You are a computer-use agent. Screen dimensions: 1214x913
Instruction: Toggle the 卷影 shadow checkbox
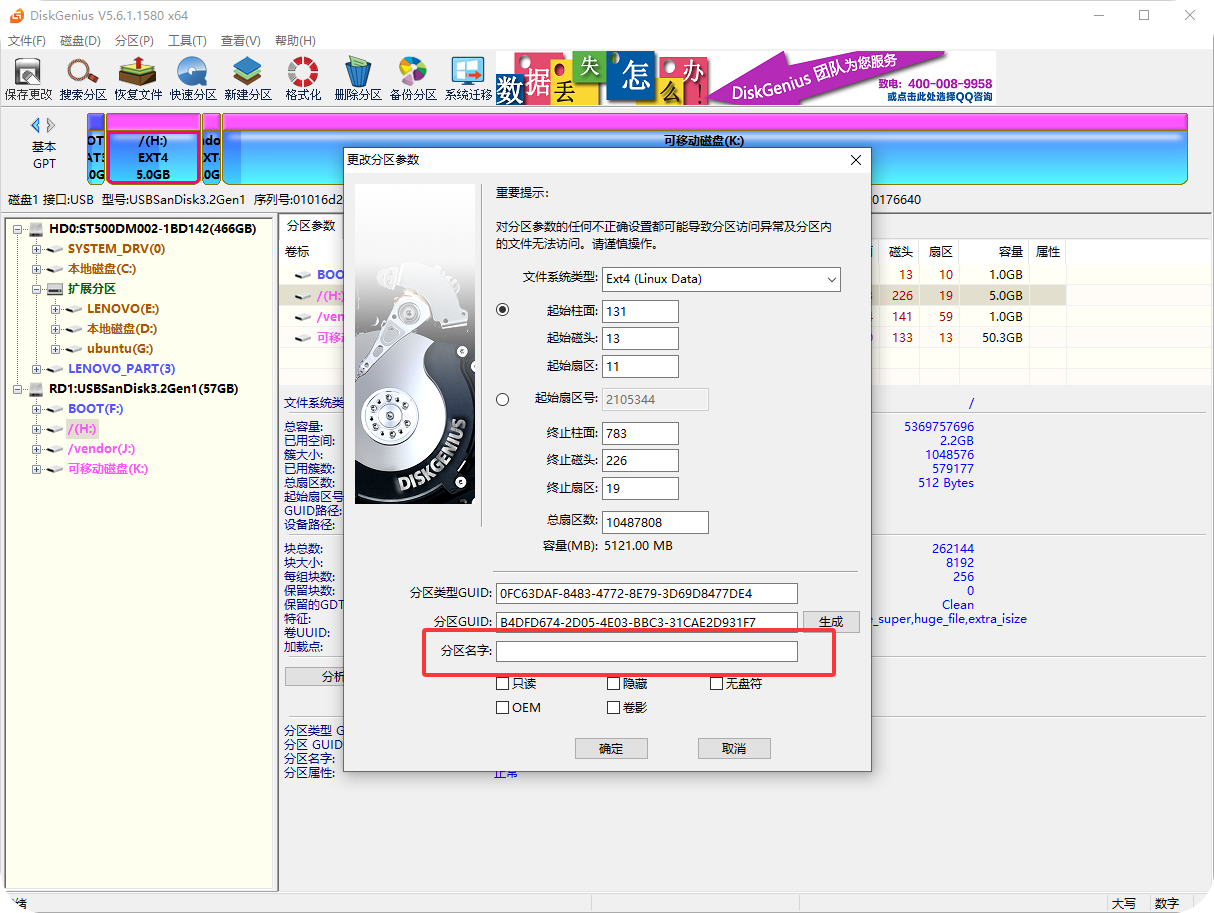tap(614, 708)
